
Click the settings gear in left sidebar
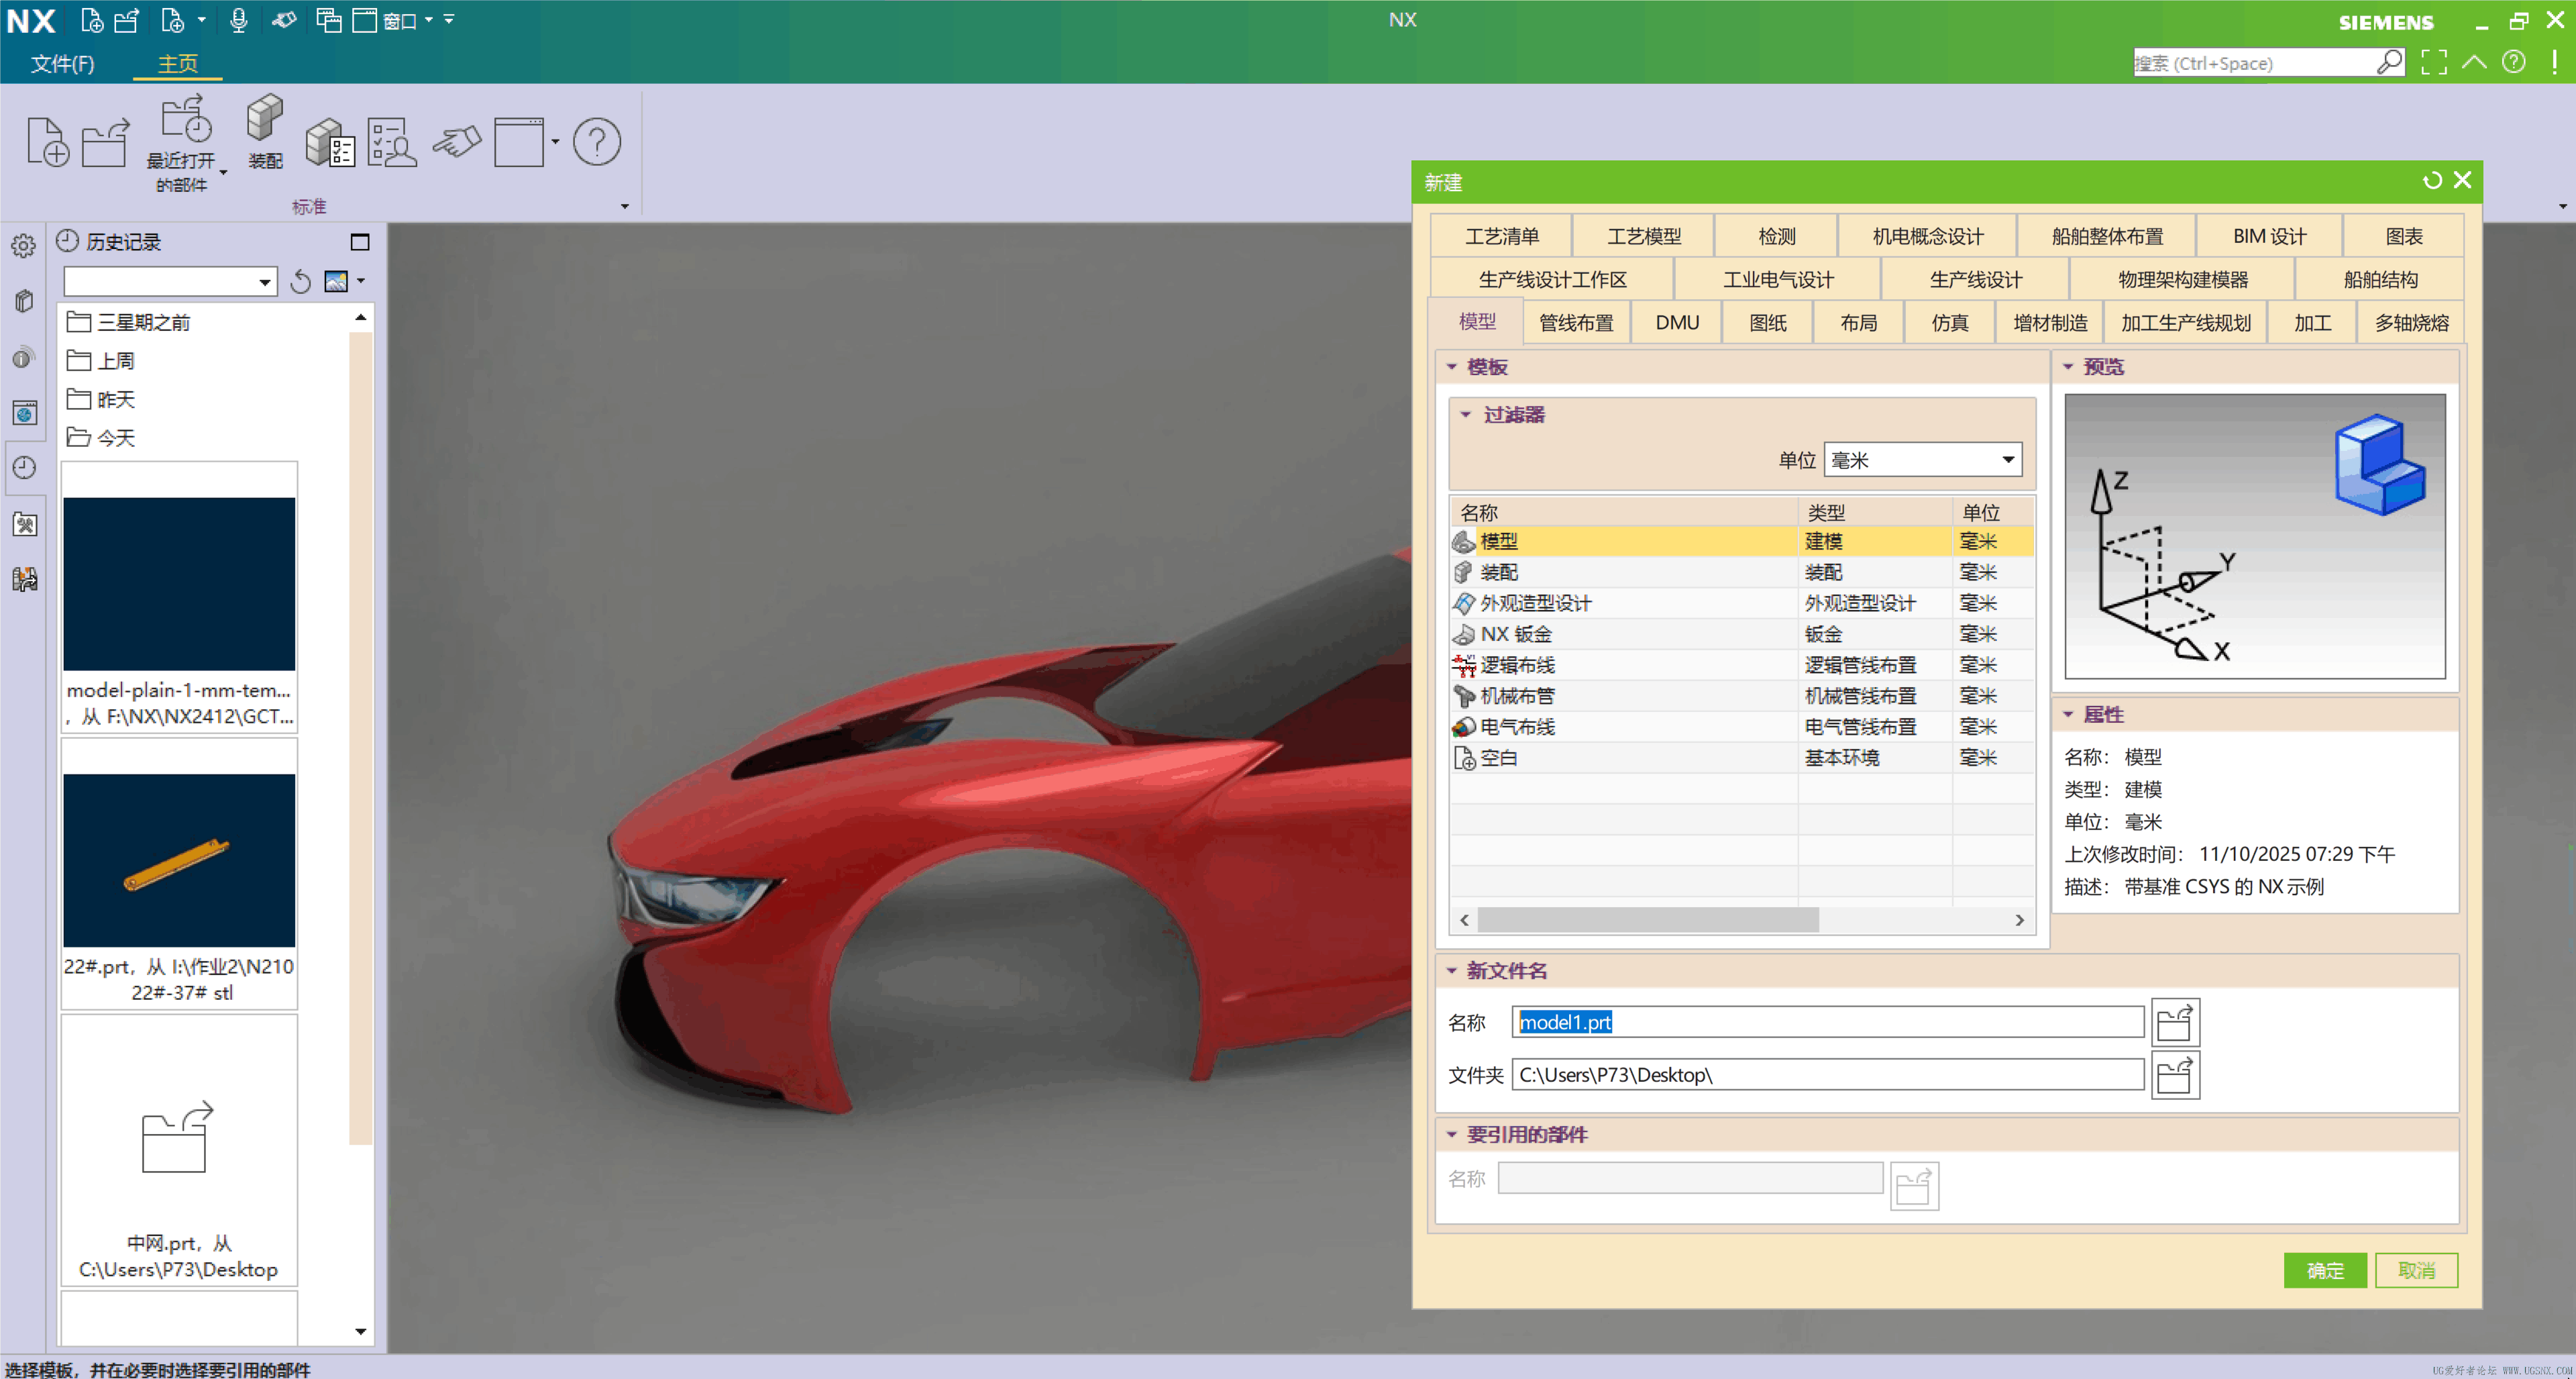(24, 246)
